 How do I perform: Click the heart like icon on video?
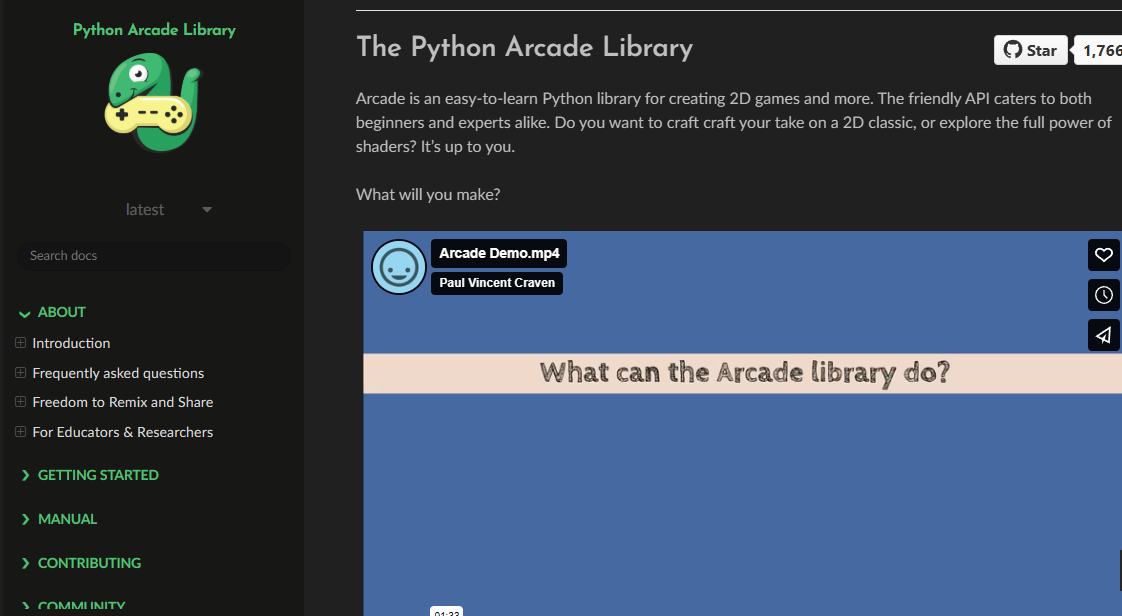[x=1104, y=255]
